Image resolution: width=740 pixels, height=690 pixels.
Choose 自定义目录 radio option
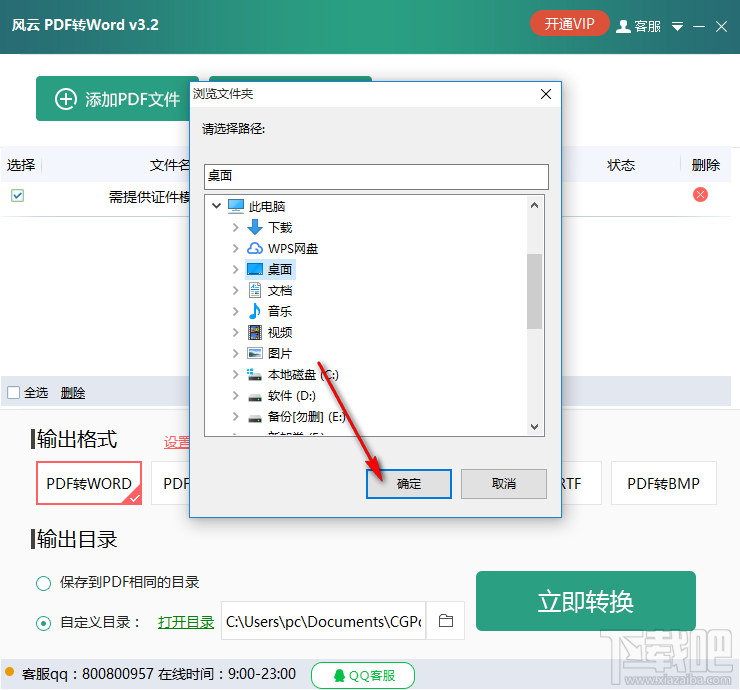tap(43, 623)
